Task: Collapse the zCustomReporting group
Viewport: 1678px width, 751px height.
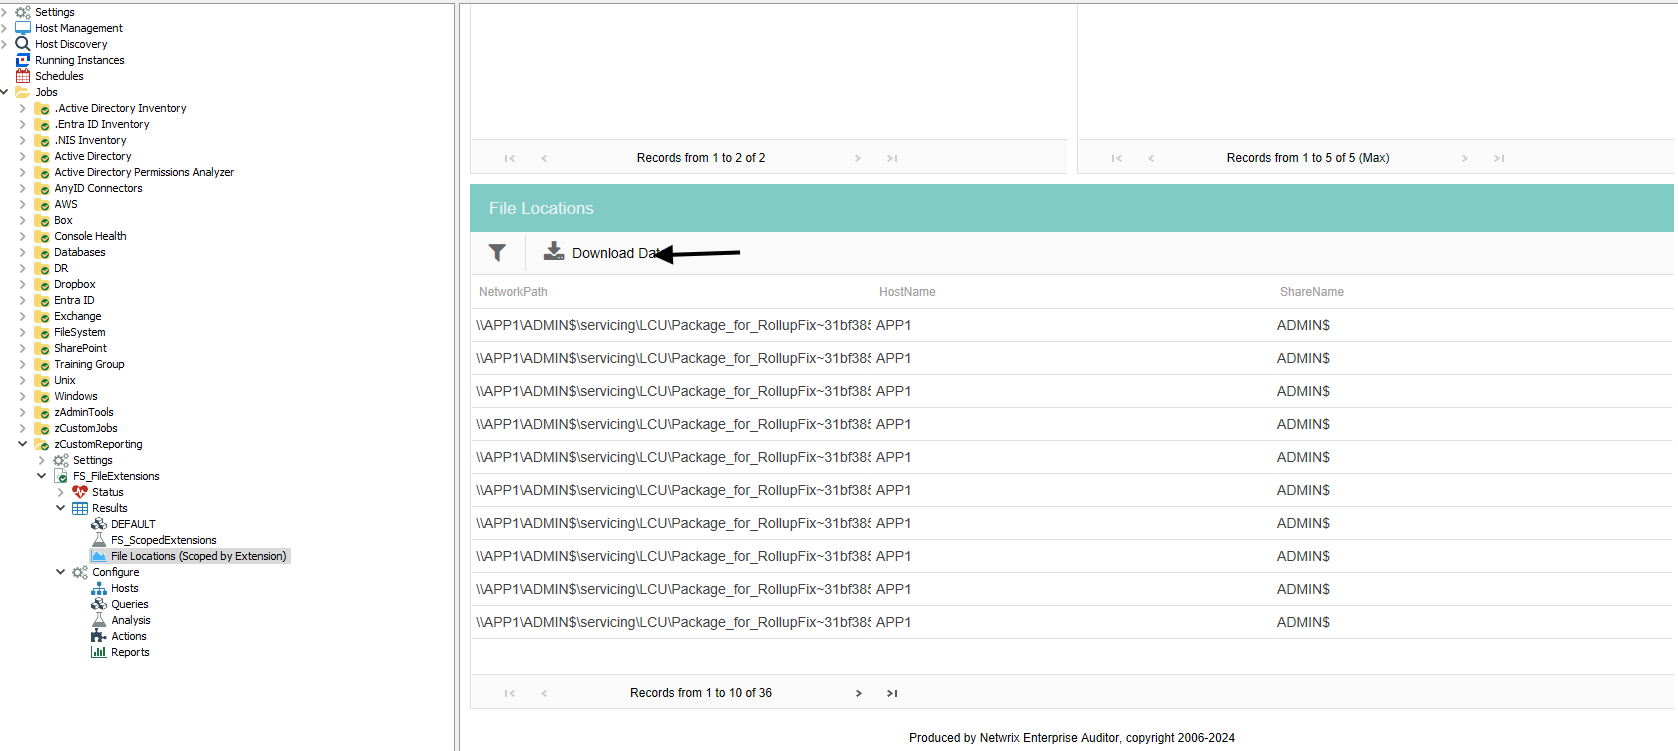Action: click(23, 444)
